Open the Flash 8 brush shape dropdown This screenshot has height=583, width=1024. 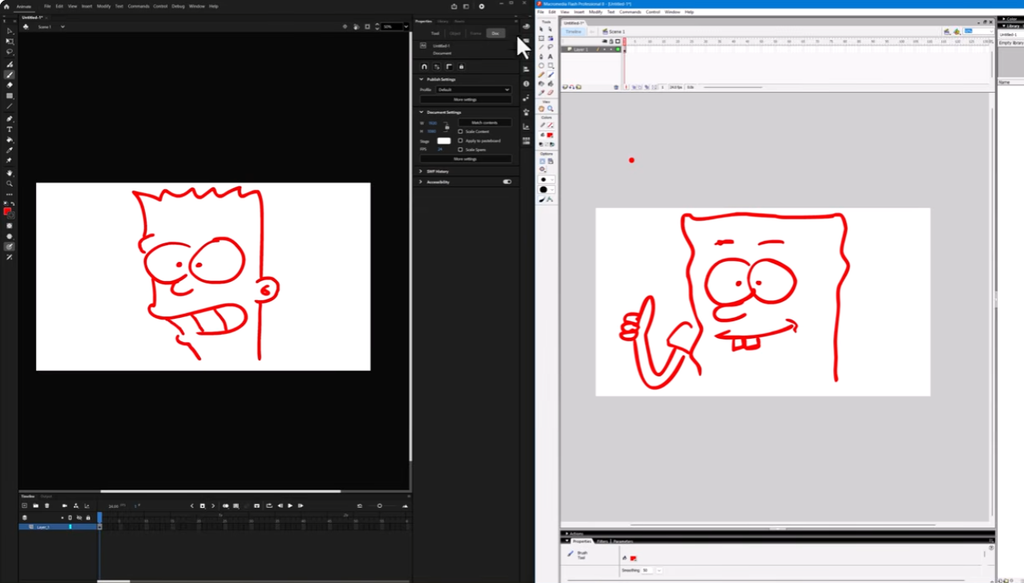tap(546, 189)
